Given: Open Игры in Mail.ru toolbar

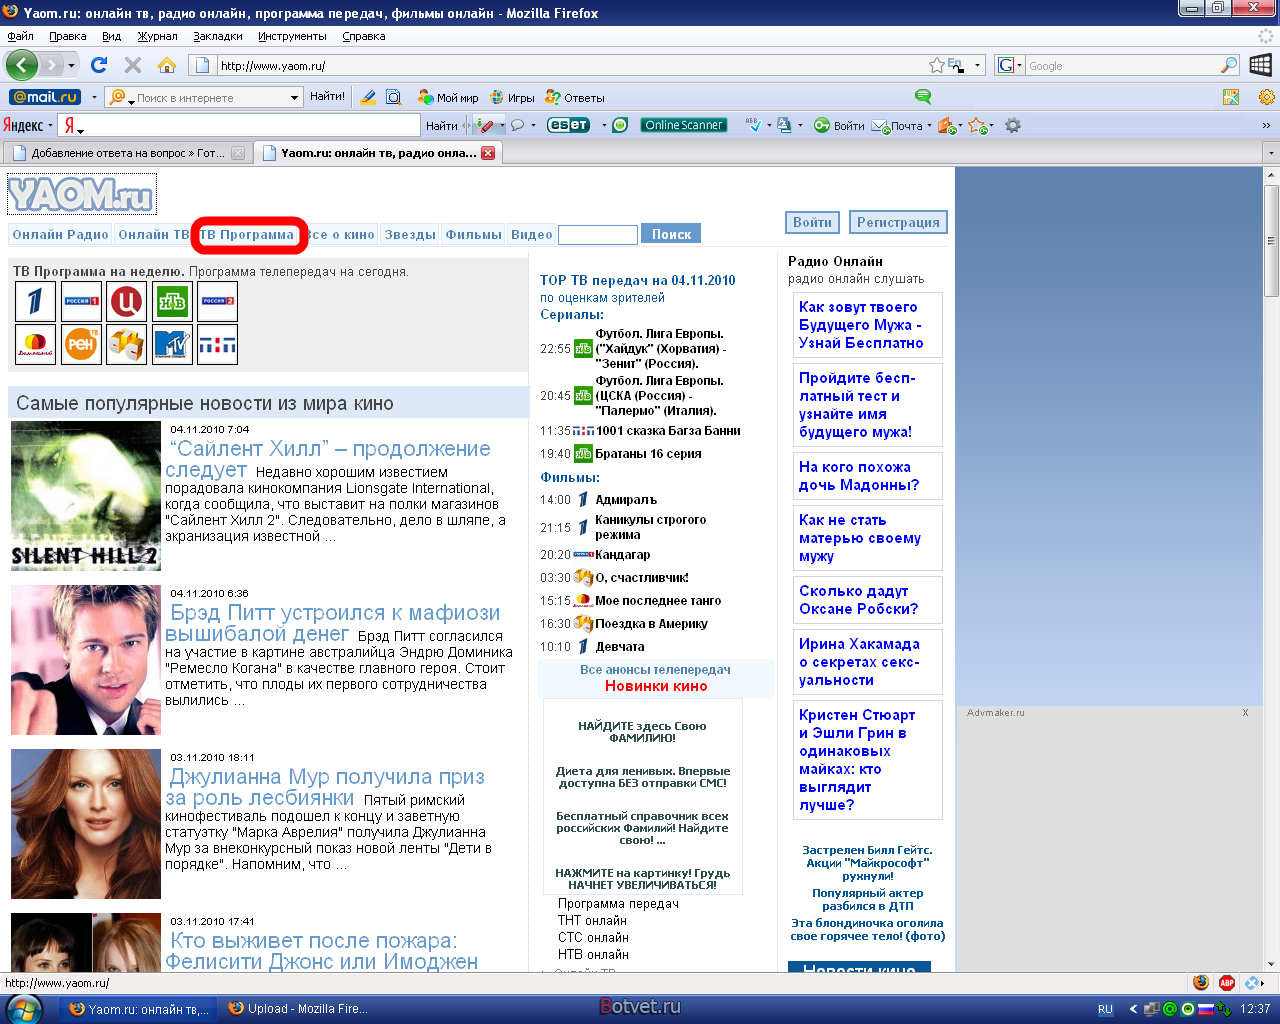Looking at the screenshot, I should [513, 97].
